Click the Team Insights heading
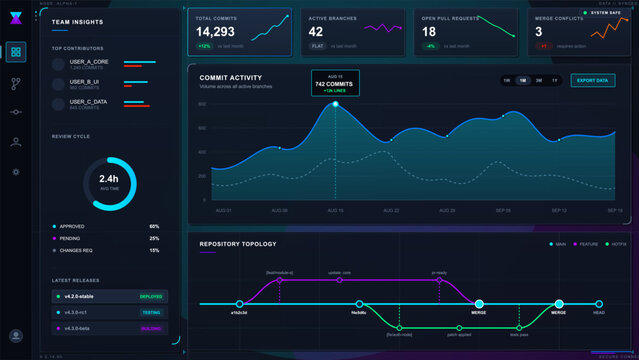This screenshot has height=360, width=639. click(x=77, y=22)
